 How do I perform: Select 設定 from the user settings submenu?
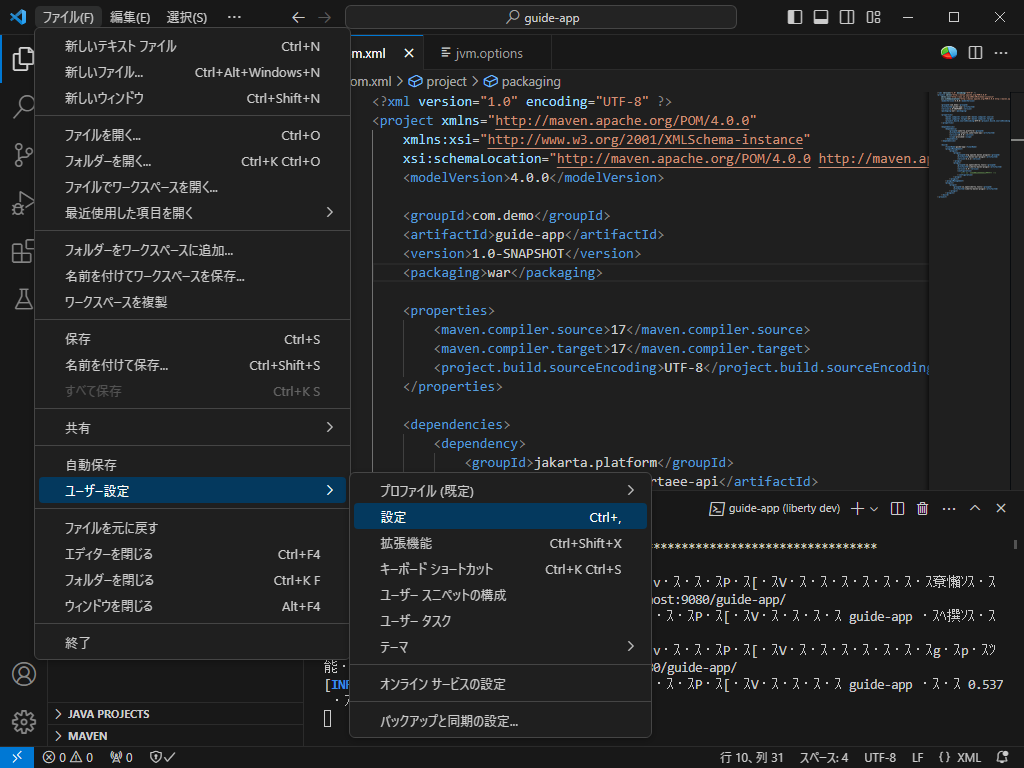coord(450,518)
